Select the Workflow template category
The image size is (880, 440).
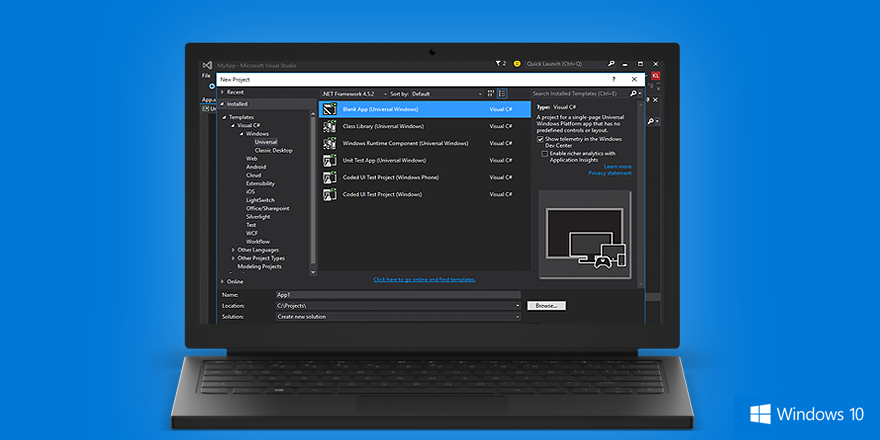[258, 242]
